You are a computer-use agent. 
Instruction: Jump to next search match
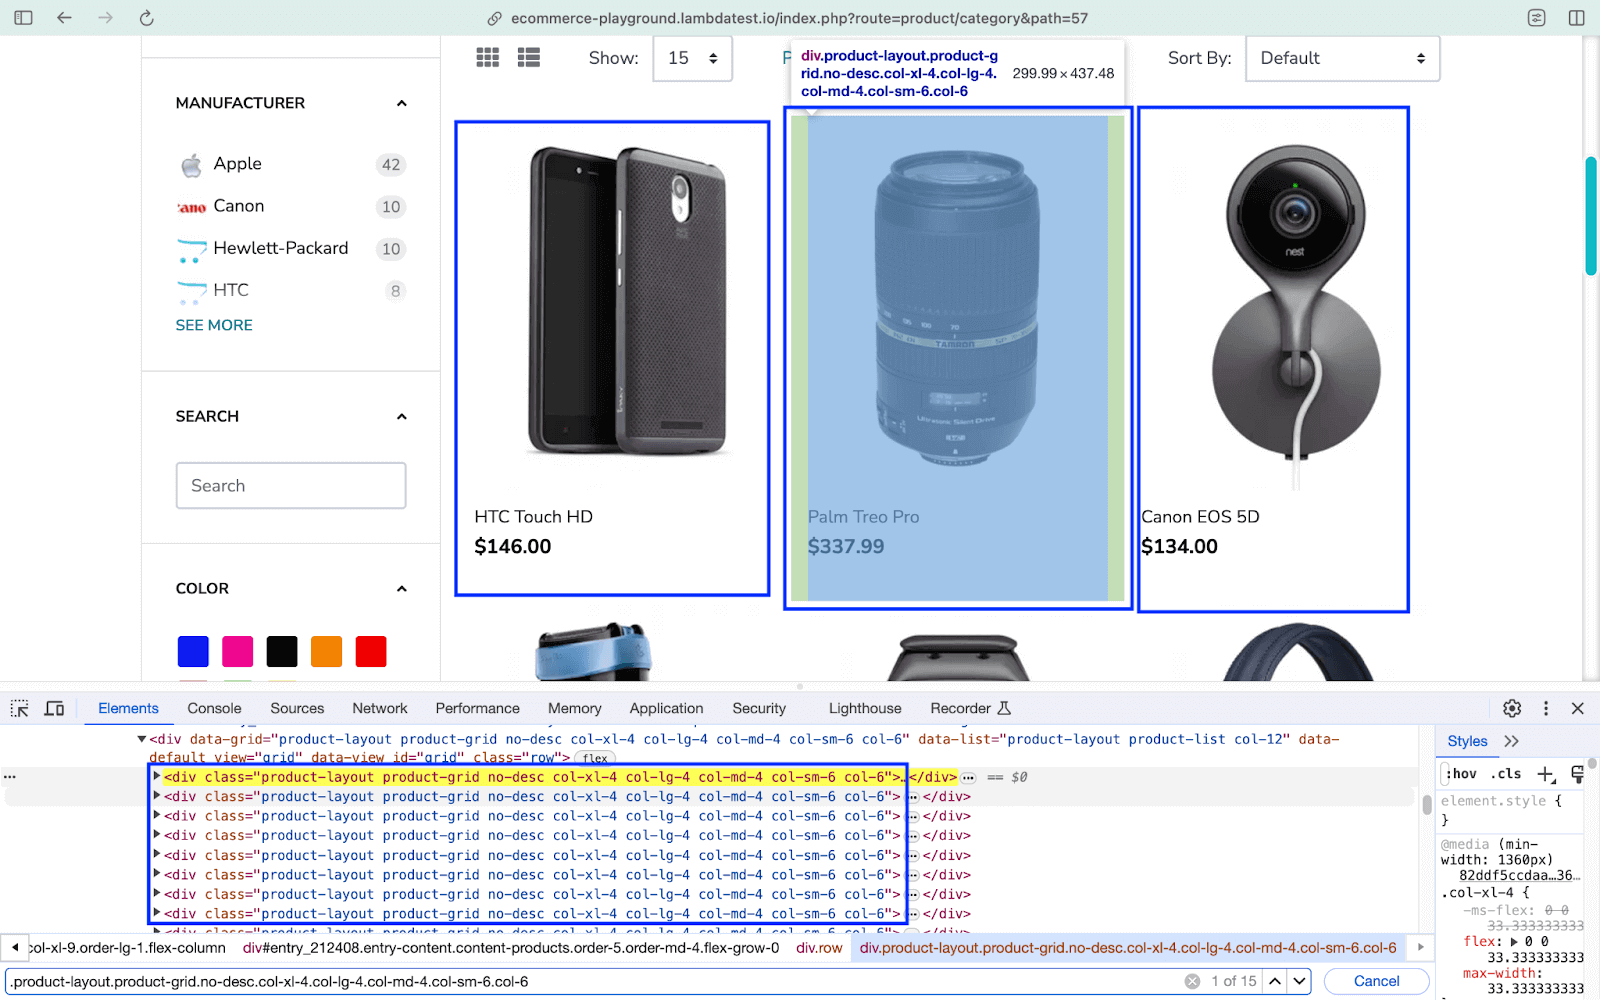click(1299, 981)
